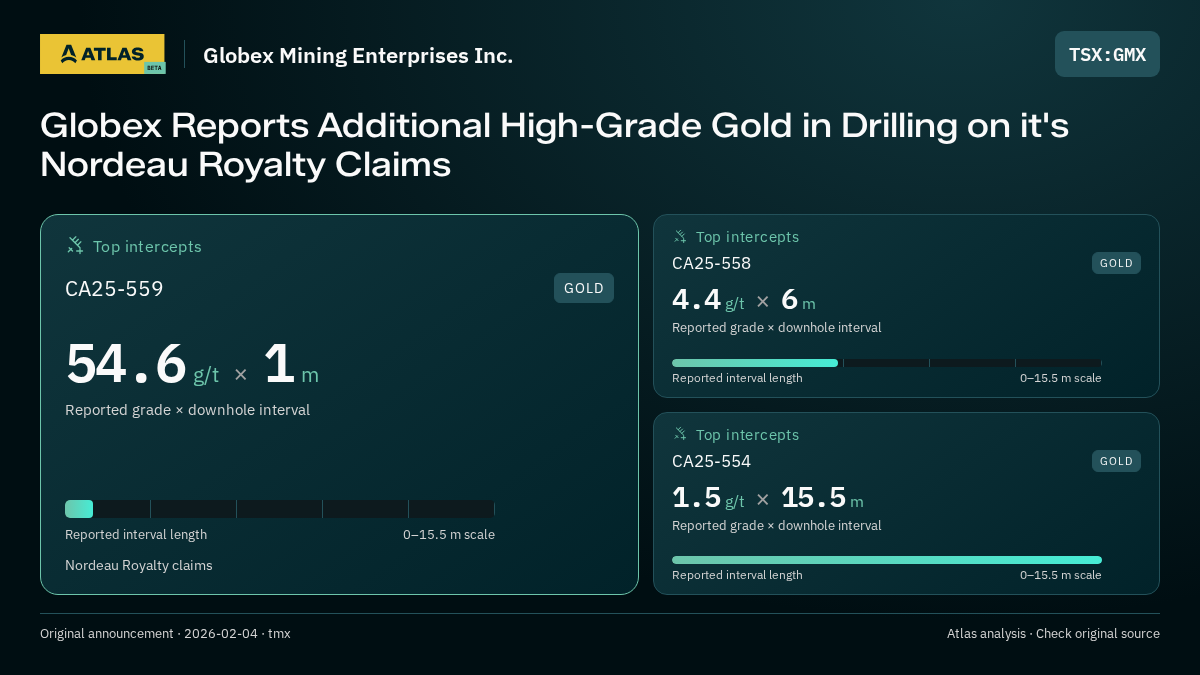The image size is (1200, 675).
Task: Click the 6 m interval value
Action: point(798,300)
